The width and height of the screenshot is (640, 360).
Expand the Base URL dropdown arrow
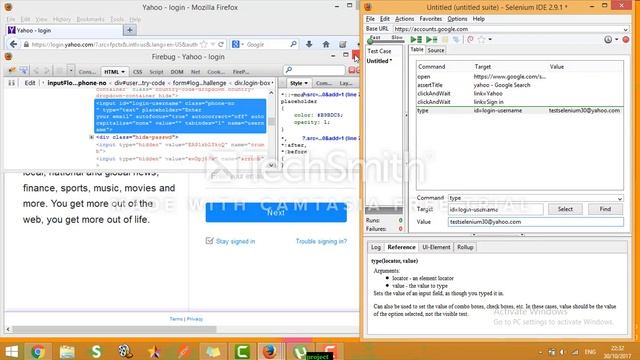point(625,29)
